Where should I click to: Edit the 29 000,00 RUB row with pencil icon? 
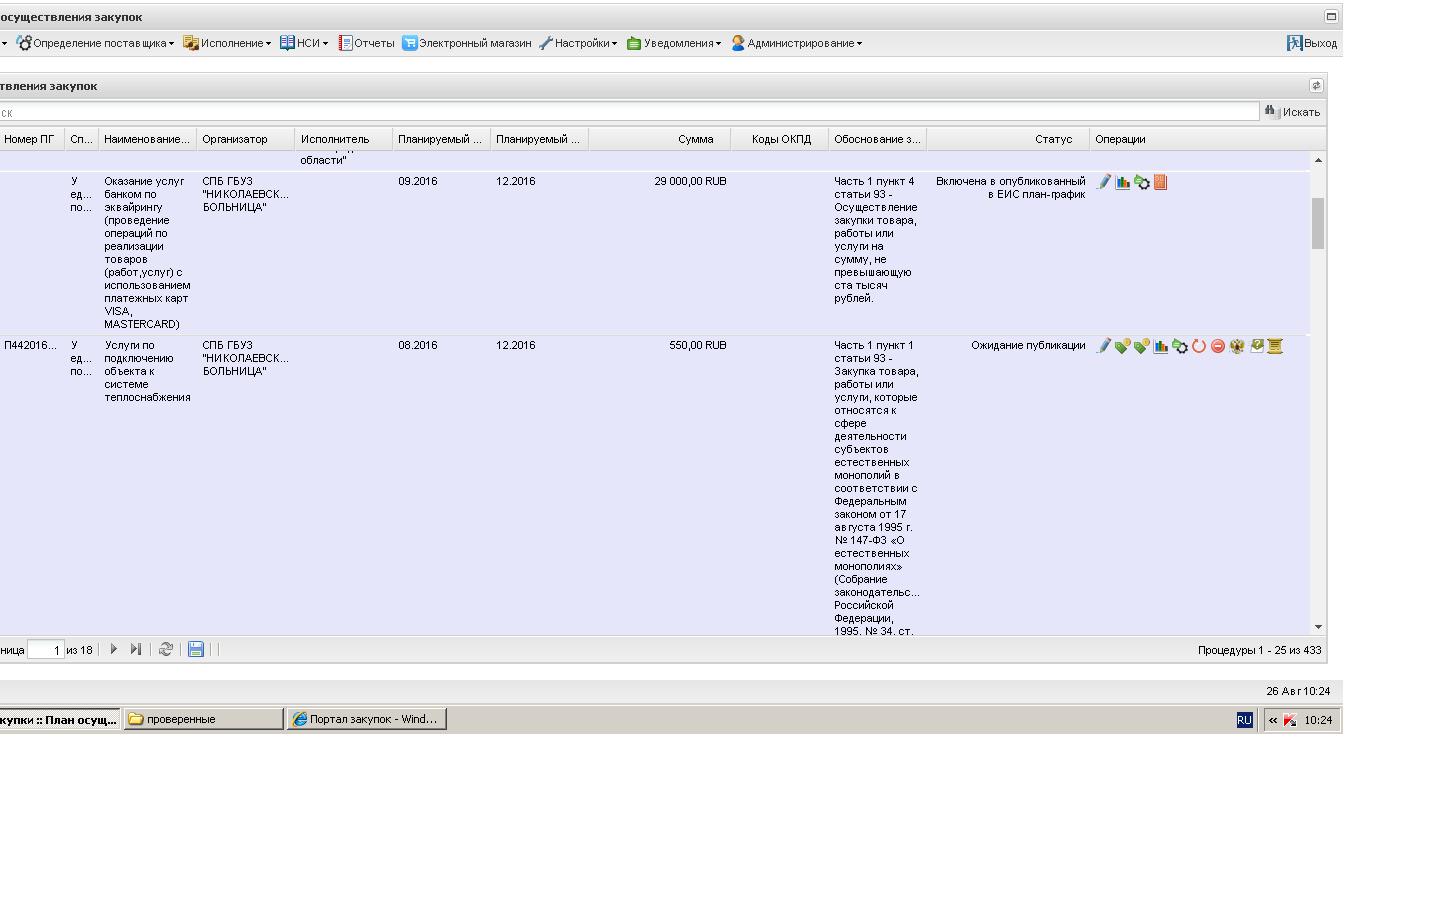(1104, 182)
